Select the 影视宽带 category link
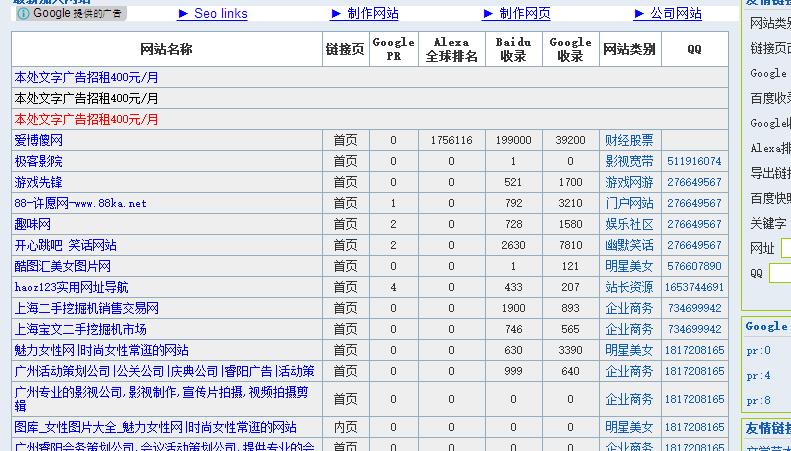The width and height of the screenshot is (791, 451). tap(629, 161)
